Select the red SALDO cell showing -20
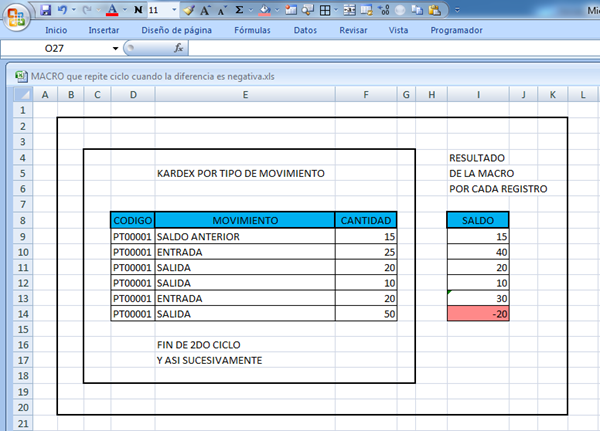This screenshot has width=600, height=431. (478, 314)
